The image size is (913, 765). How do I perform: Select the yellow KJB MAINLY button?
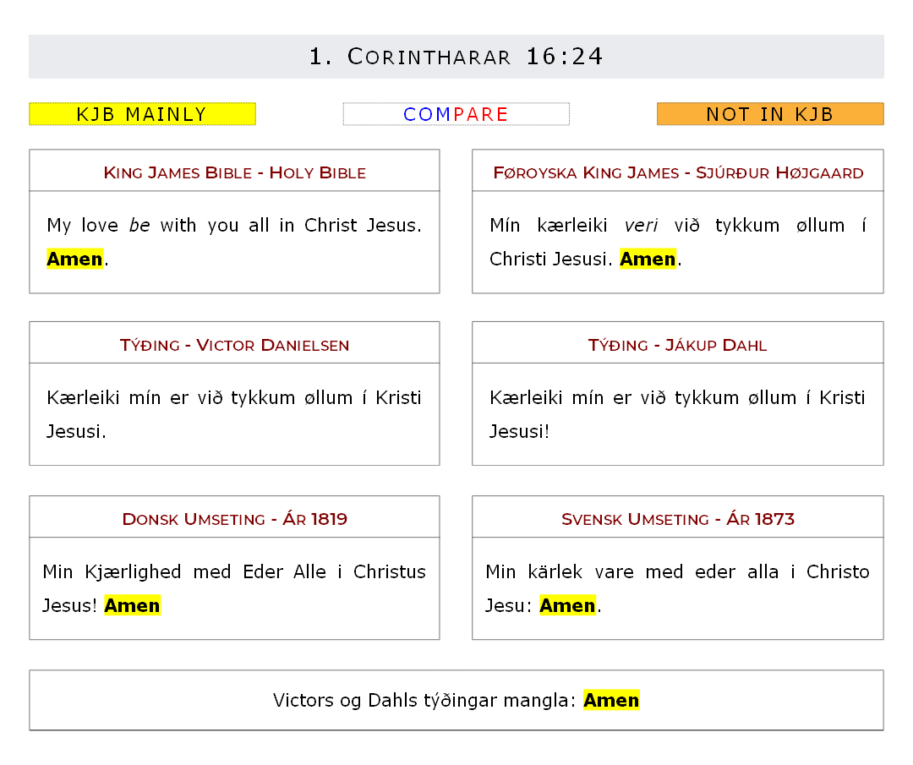pos(142,114)
